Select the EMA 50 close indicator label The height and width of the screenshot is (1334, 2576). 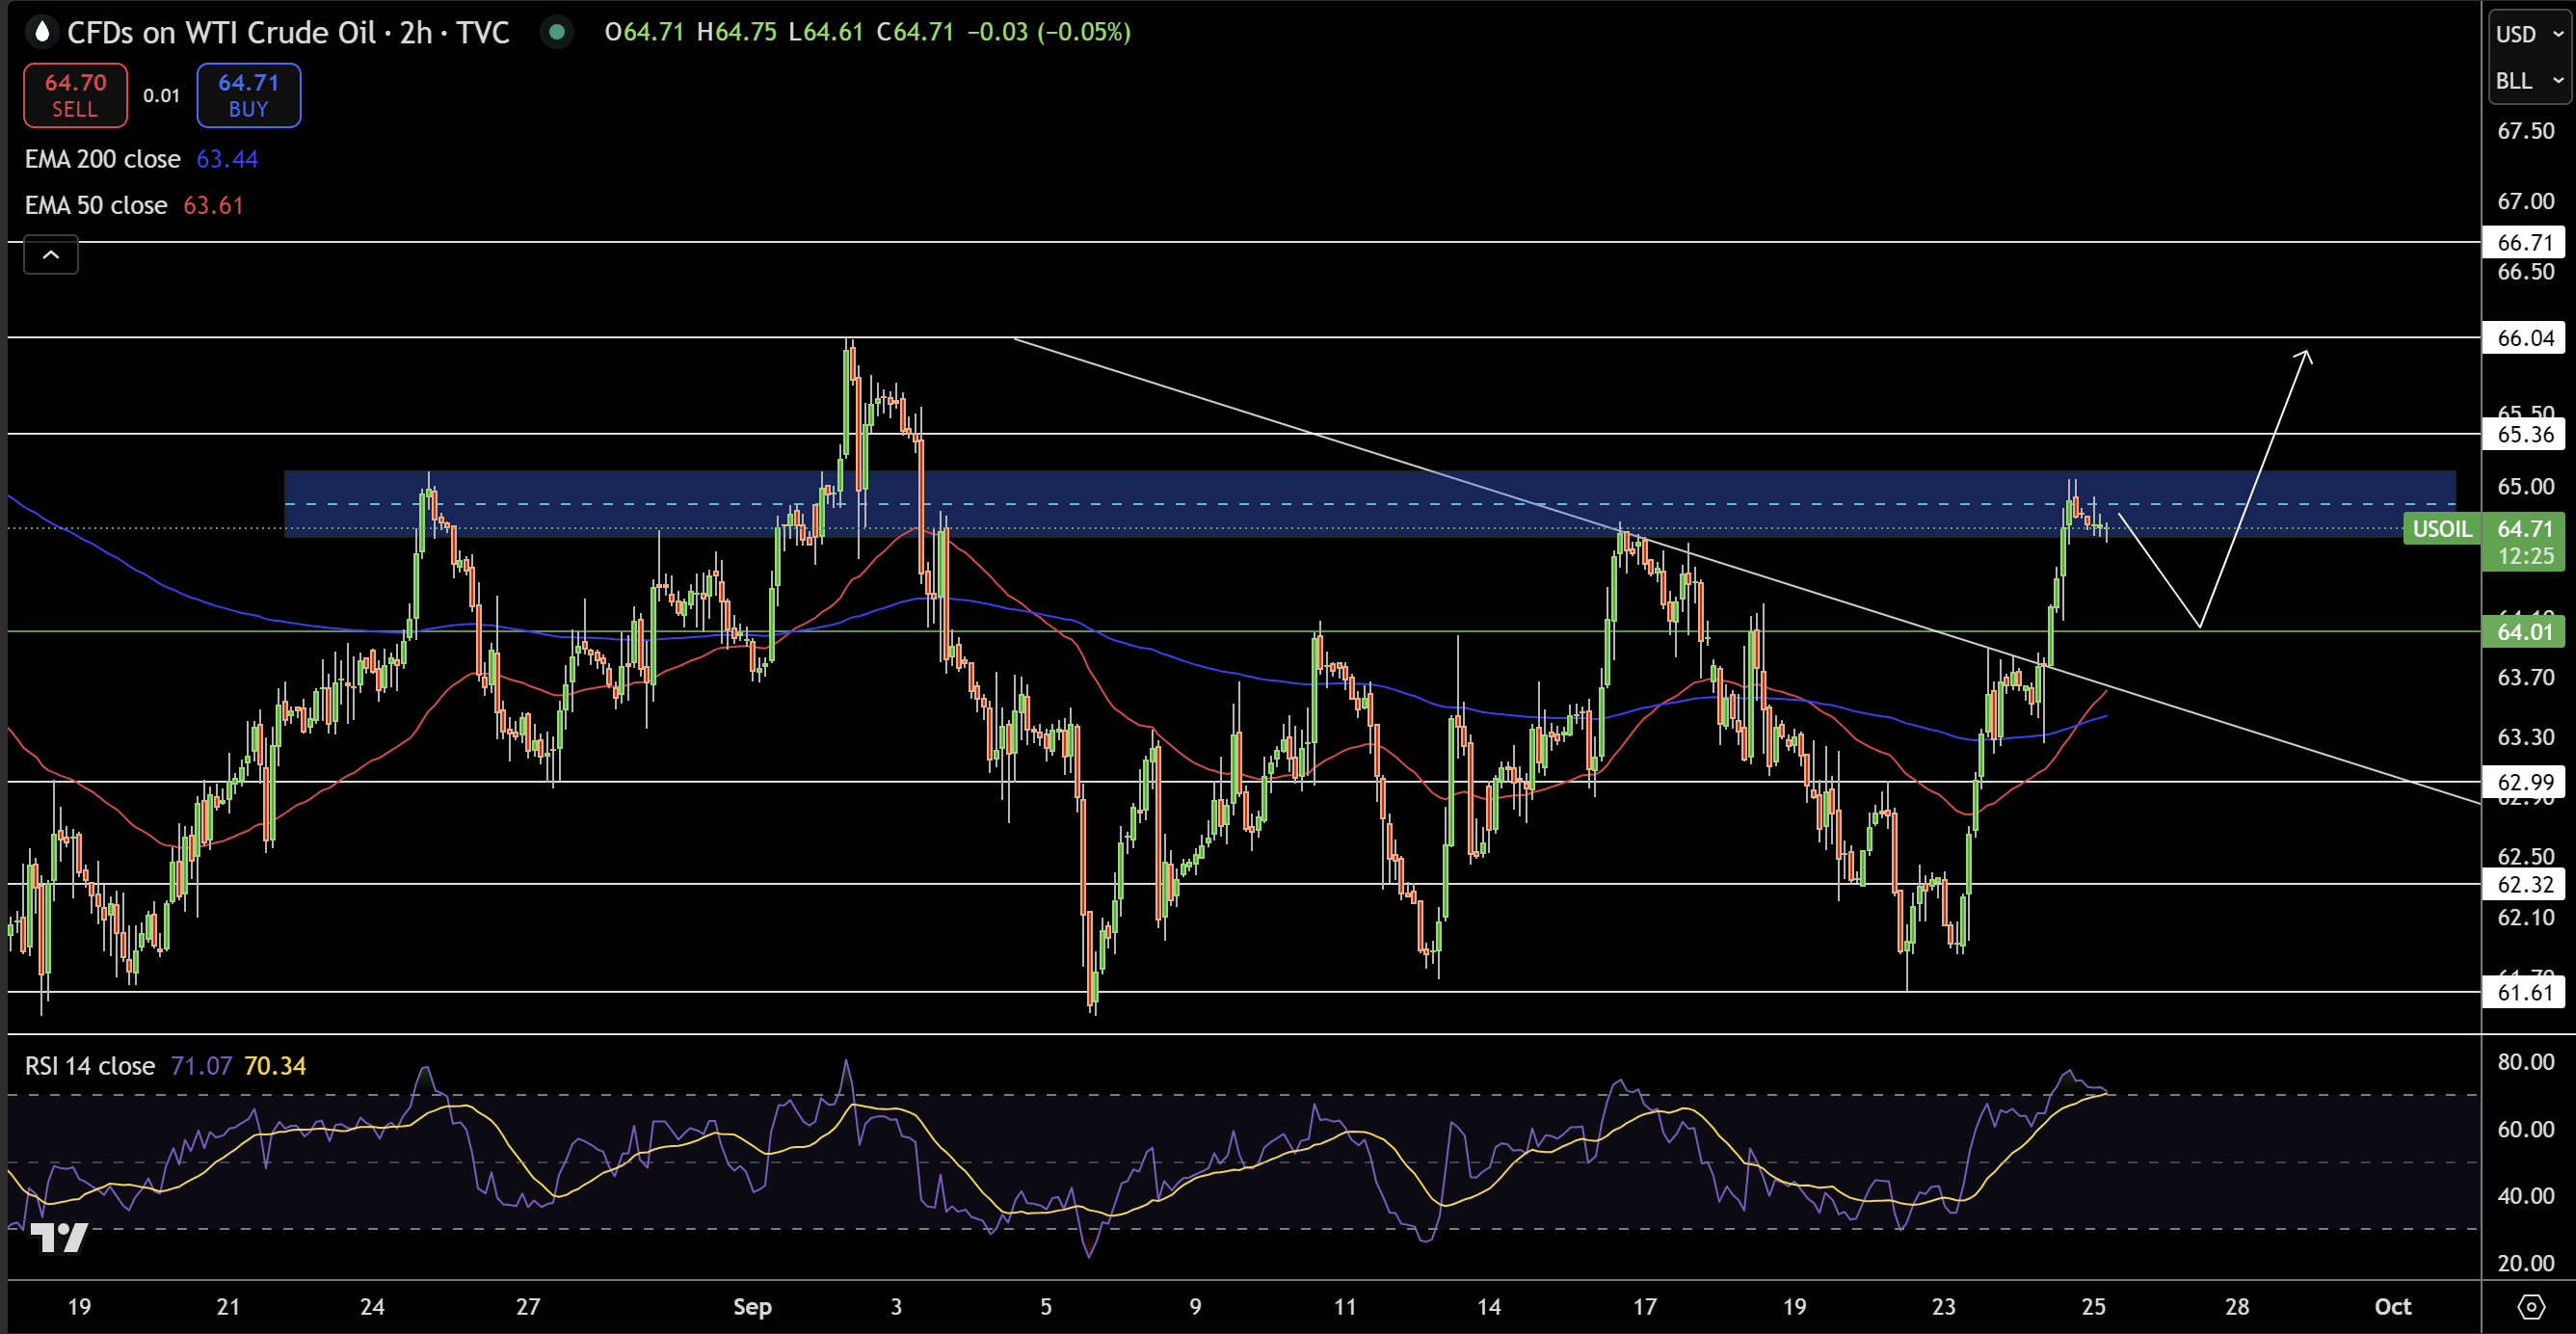click(x=95, y=205)
